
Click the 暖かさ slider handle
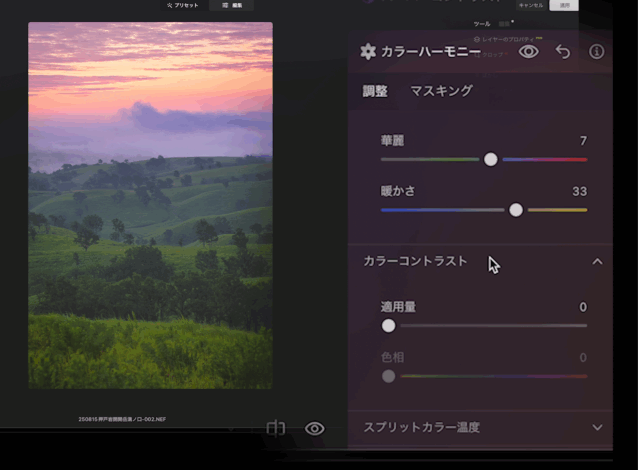[x=516, y=210]
